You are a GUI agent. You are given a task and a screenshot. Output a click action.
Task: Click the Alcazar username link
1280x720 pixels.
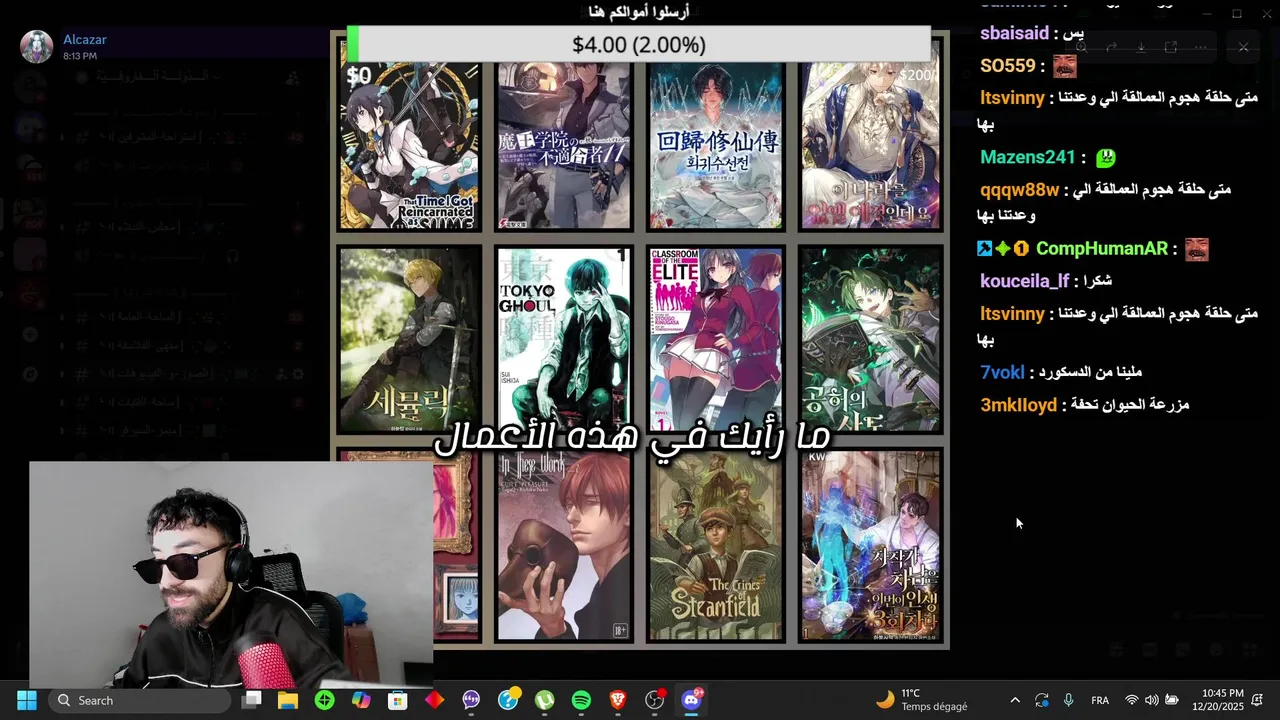85,40
